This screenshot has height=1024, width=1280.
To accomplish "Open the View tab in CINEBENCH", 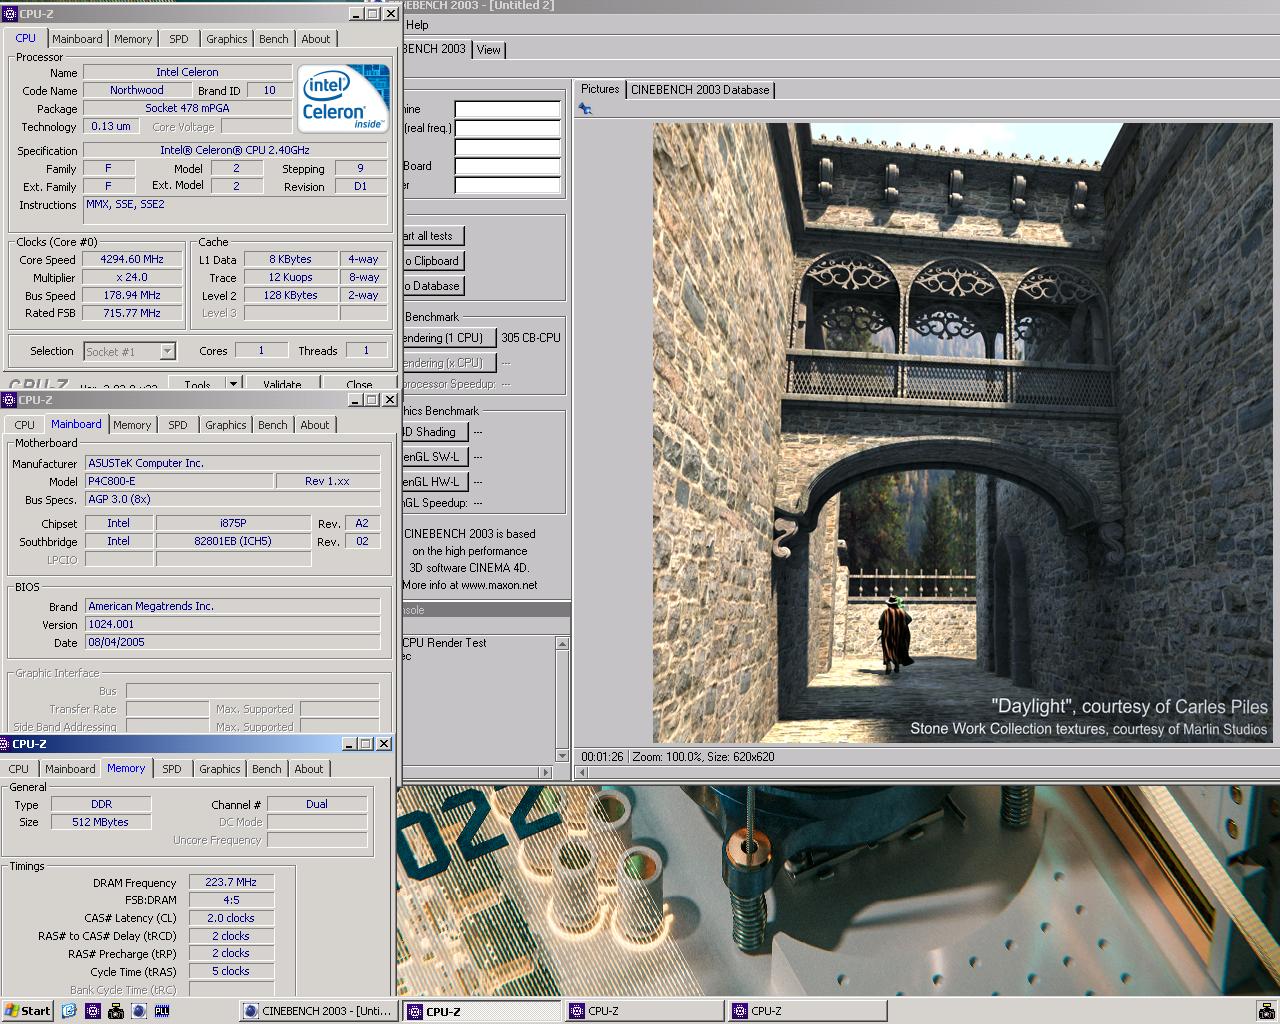I will 488,50.
